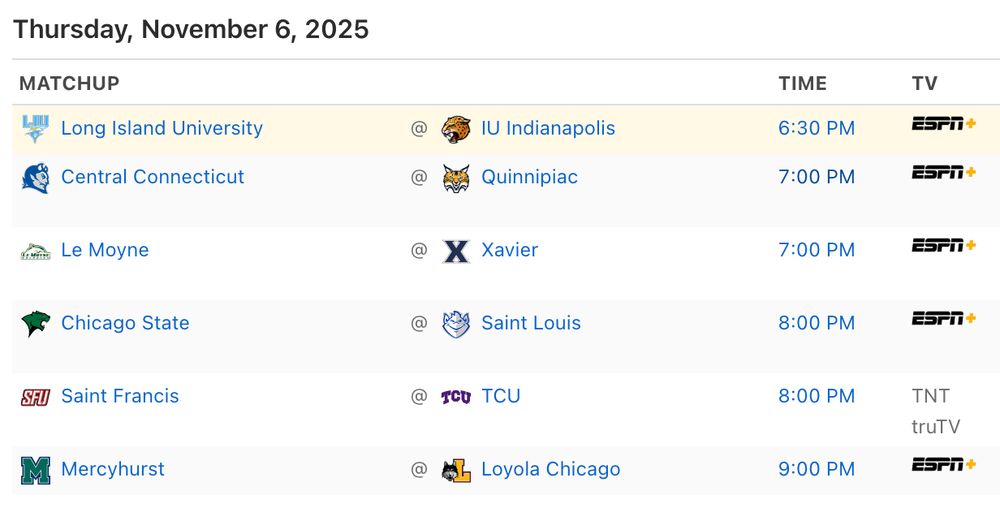Open the 9:00 PM Mercyhurst game link
Image resolution: width=1000 pixels, height=516 pixels.
click(816, 469)
